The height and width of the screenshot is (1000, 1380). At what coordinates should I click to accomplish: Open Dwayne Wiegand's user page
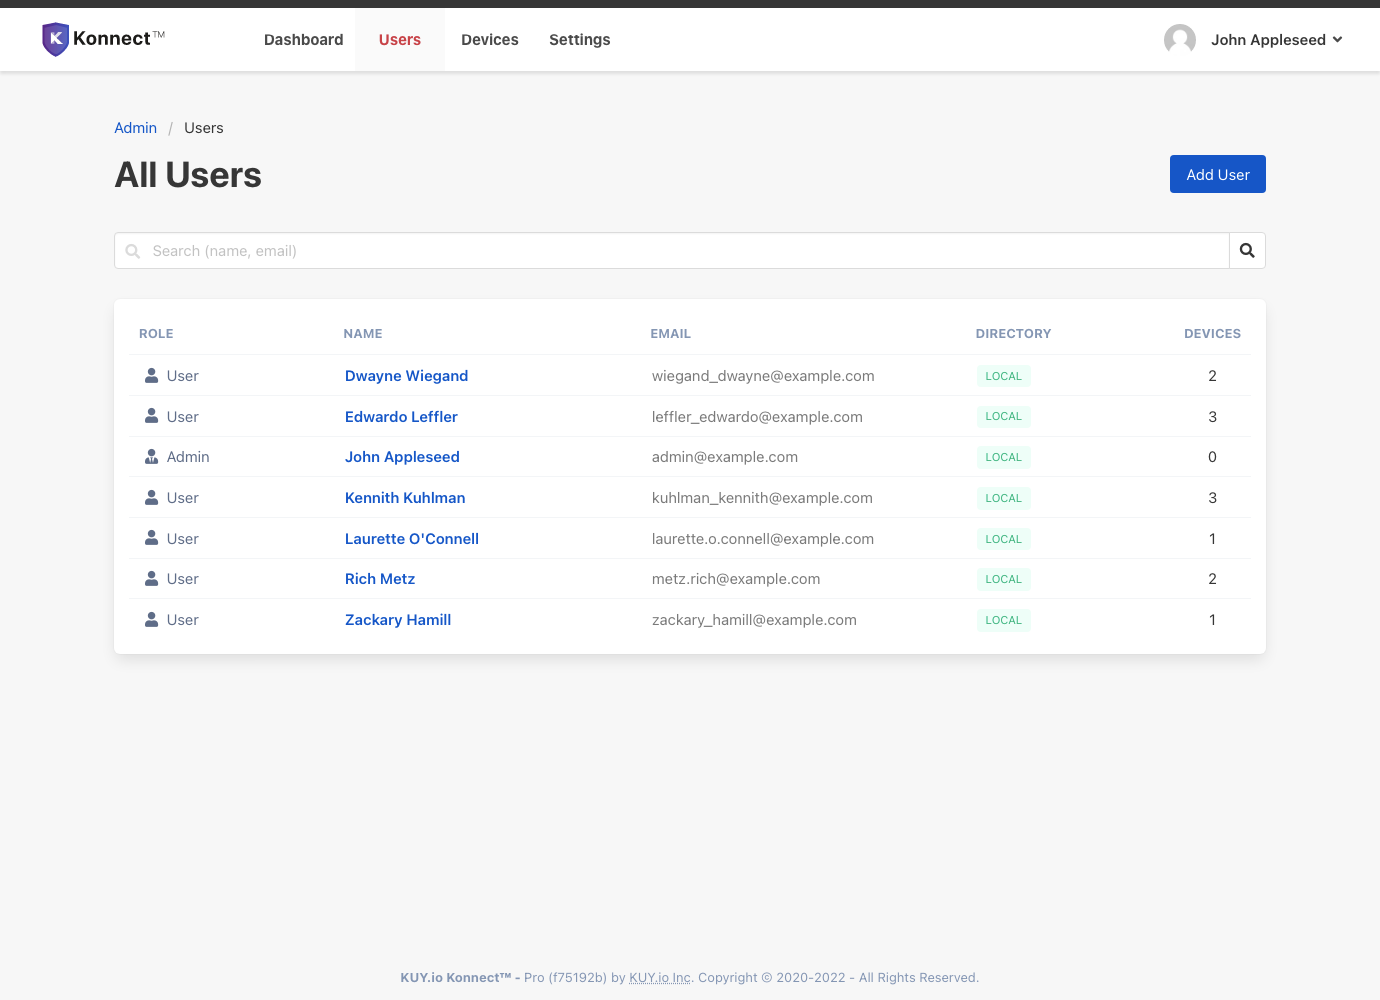pyautogui.click(x=407, y=376)
